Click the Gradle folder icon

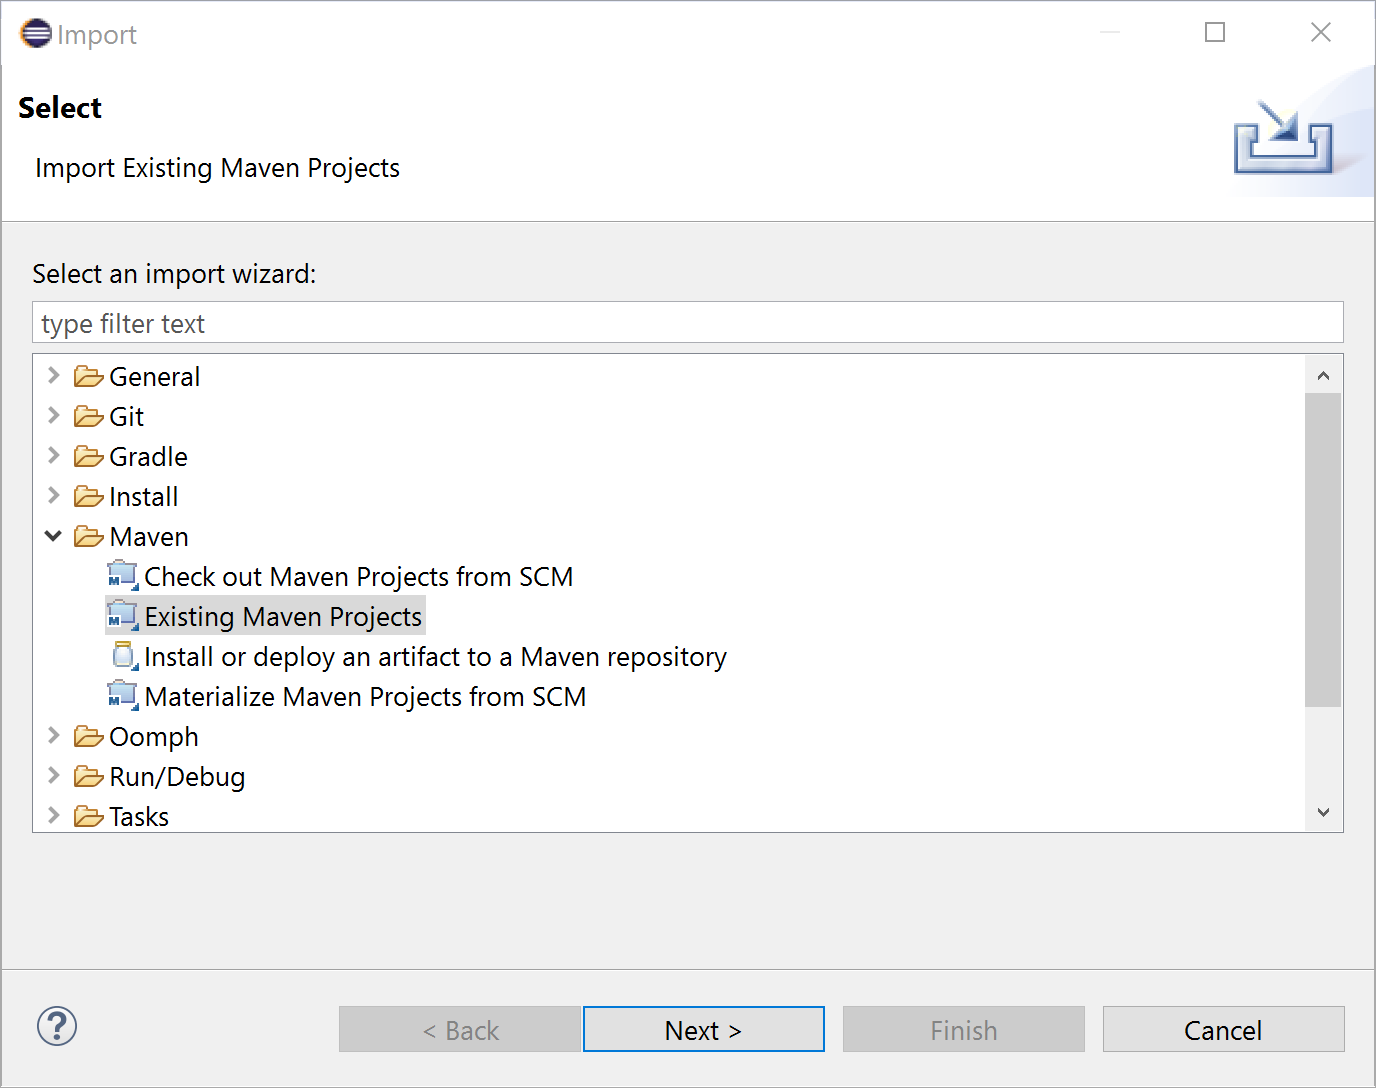[89, 457]
